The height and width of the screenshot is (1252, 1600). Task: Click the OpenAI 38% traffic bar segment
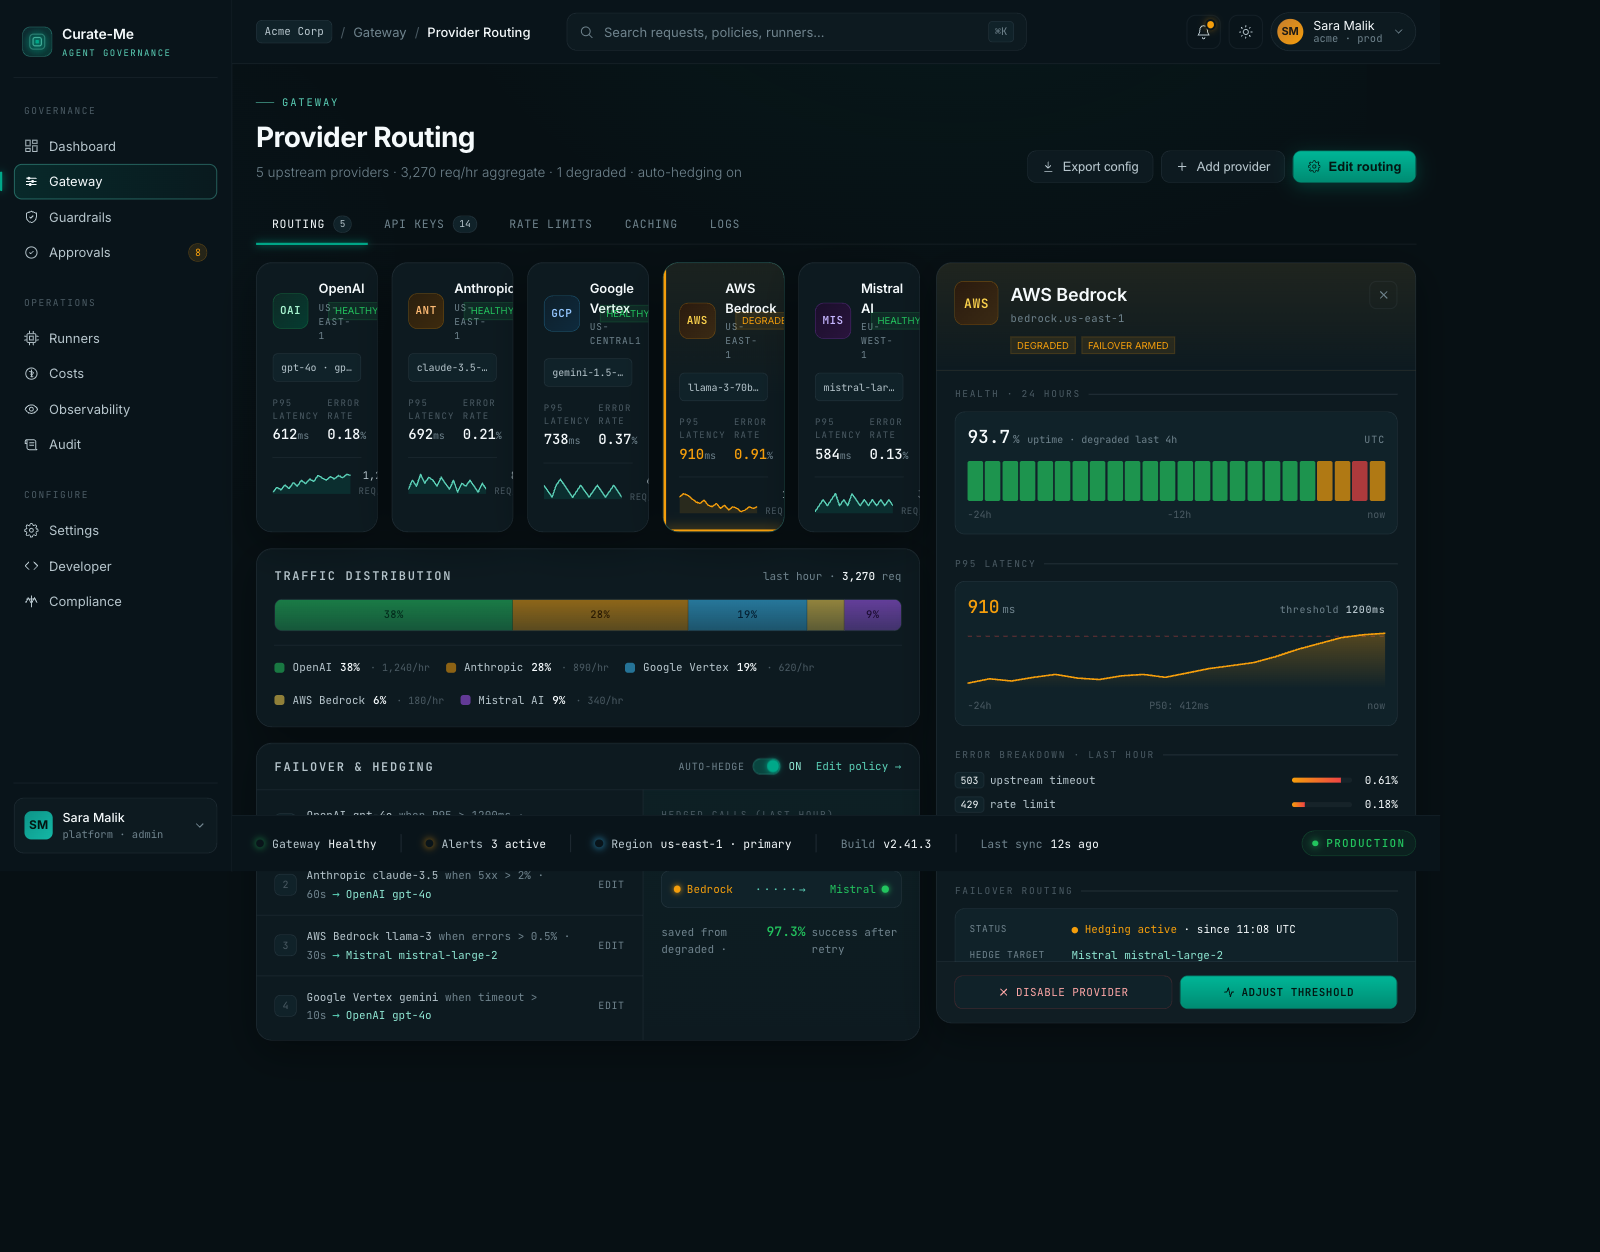[x=393, y=615]
